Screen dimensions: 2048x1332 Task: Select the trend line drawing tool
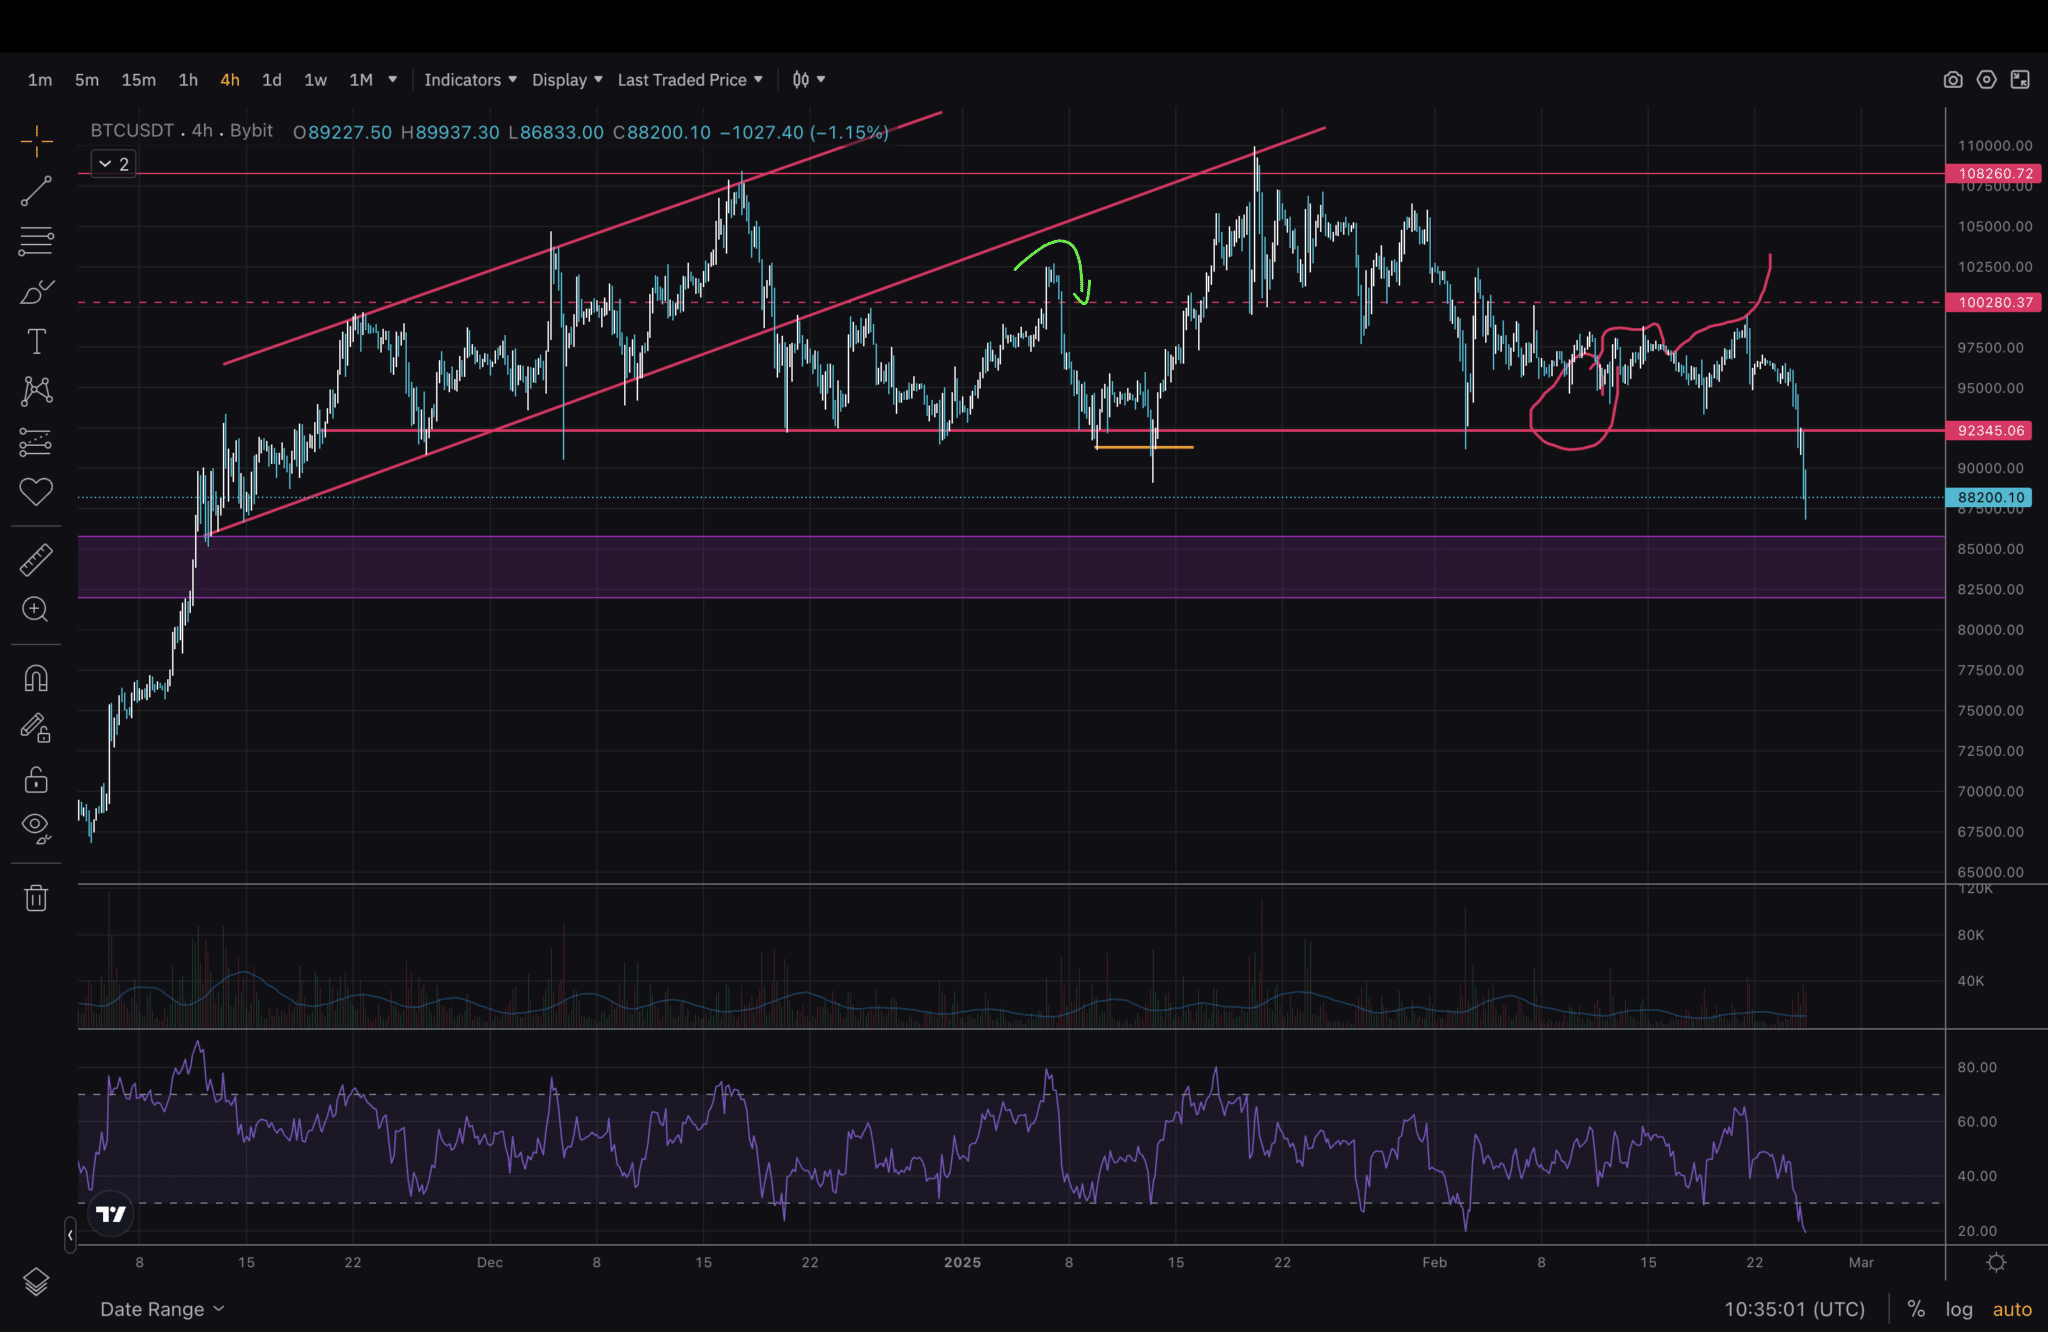tap(36, 191)
